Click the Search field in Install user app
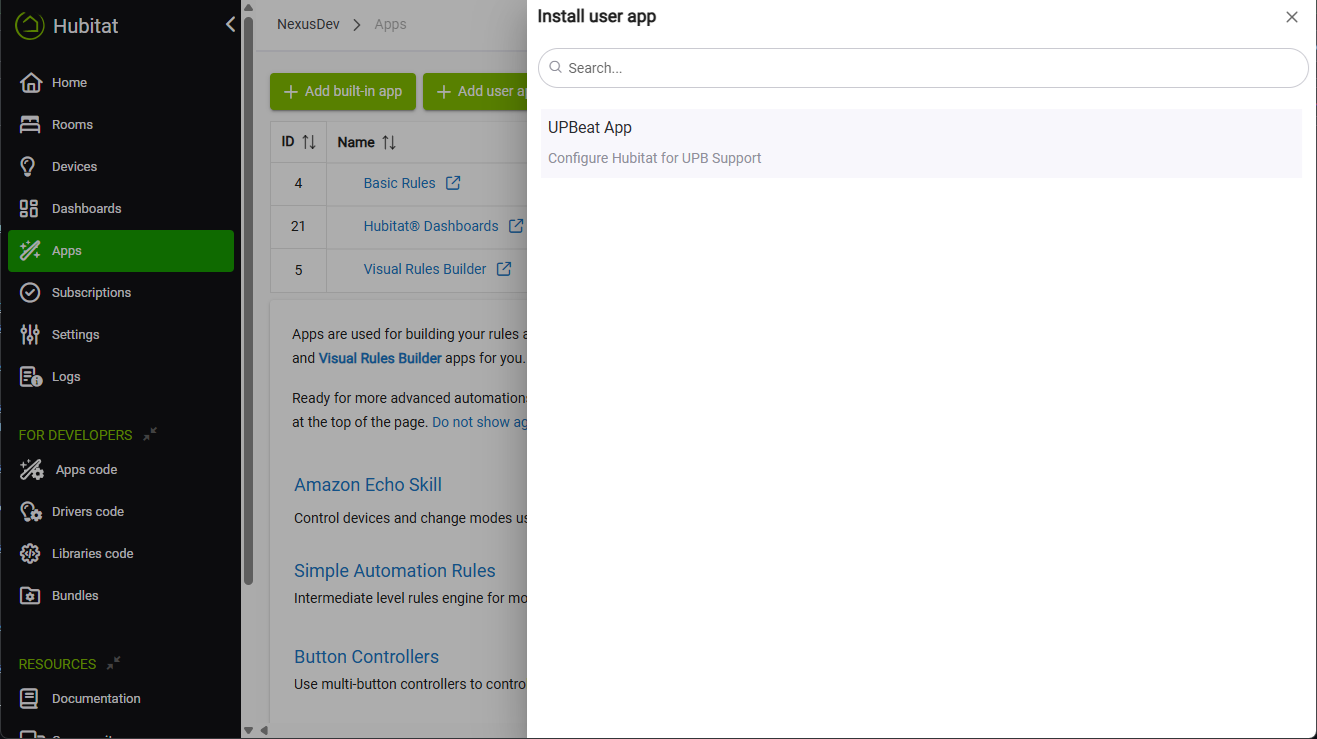Screen dimensions: 1317x739 [x=922, y=68]
